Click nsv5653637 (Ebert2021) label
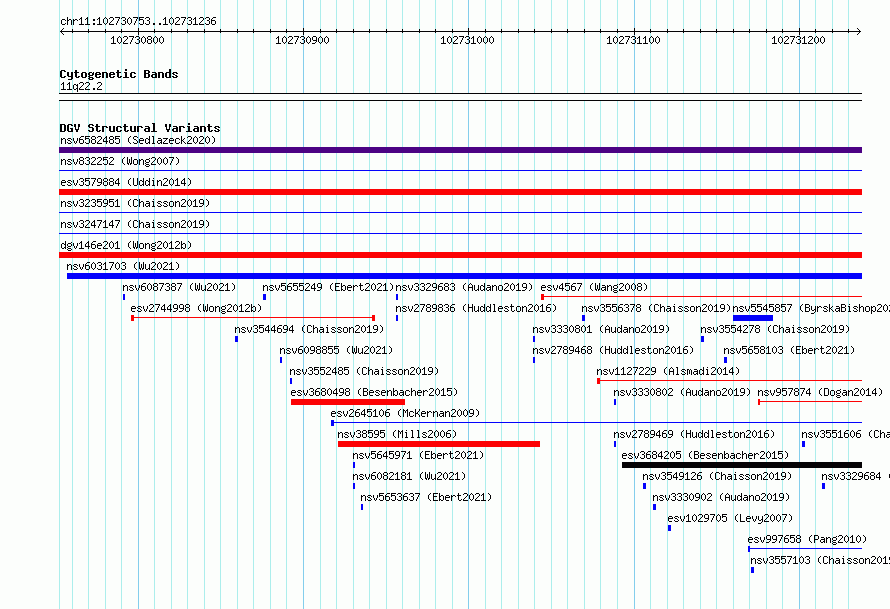 tap(426, 497)
